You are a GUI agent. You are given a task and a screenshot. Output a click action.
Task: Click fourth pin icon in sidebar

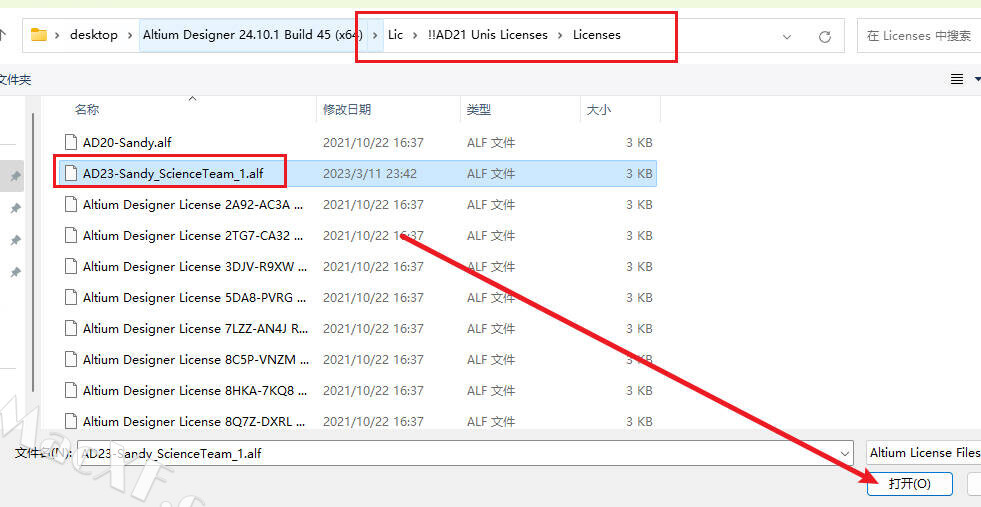point(15,272)
